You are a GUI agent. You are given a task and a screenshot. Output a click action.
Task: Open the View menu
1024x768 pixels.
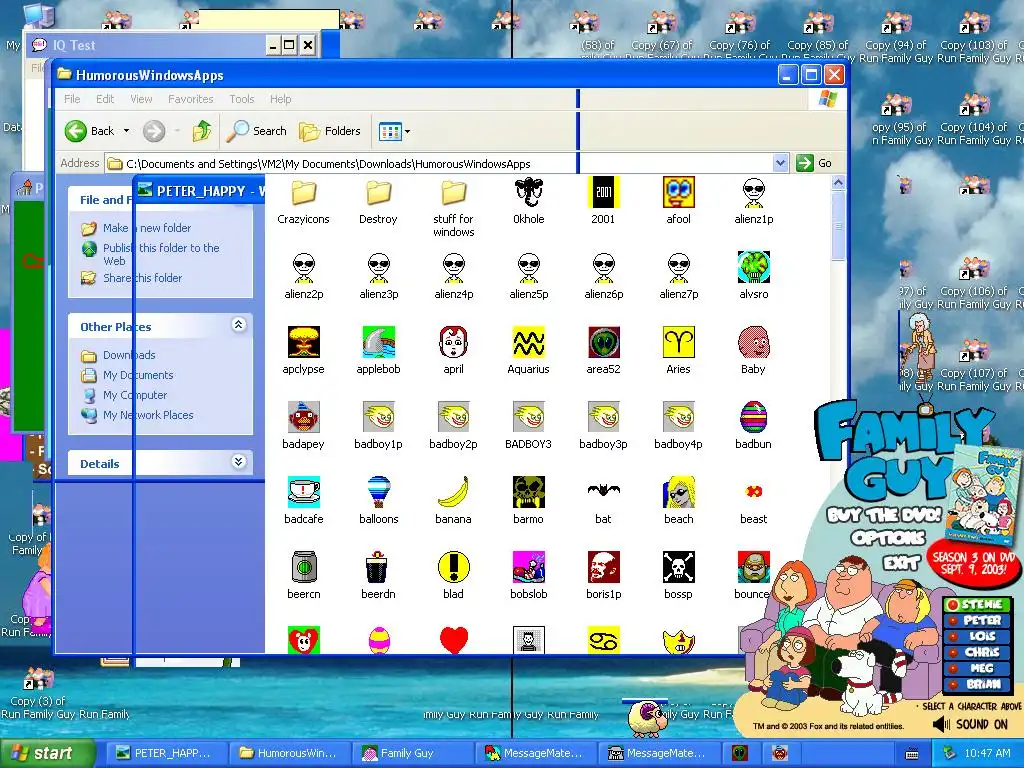[x=141, y=99]
